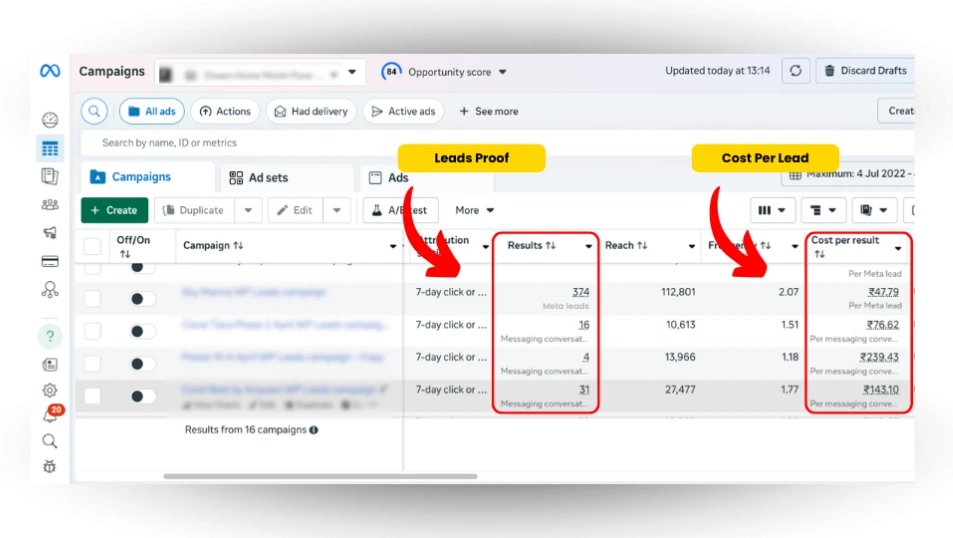The width and height of the screenshot is (953, 538).
Task: Open the Events Manager nodes icon
Action: pos(50,290)
